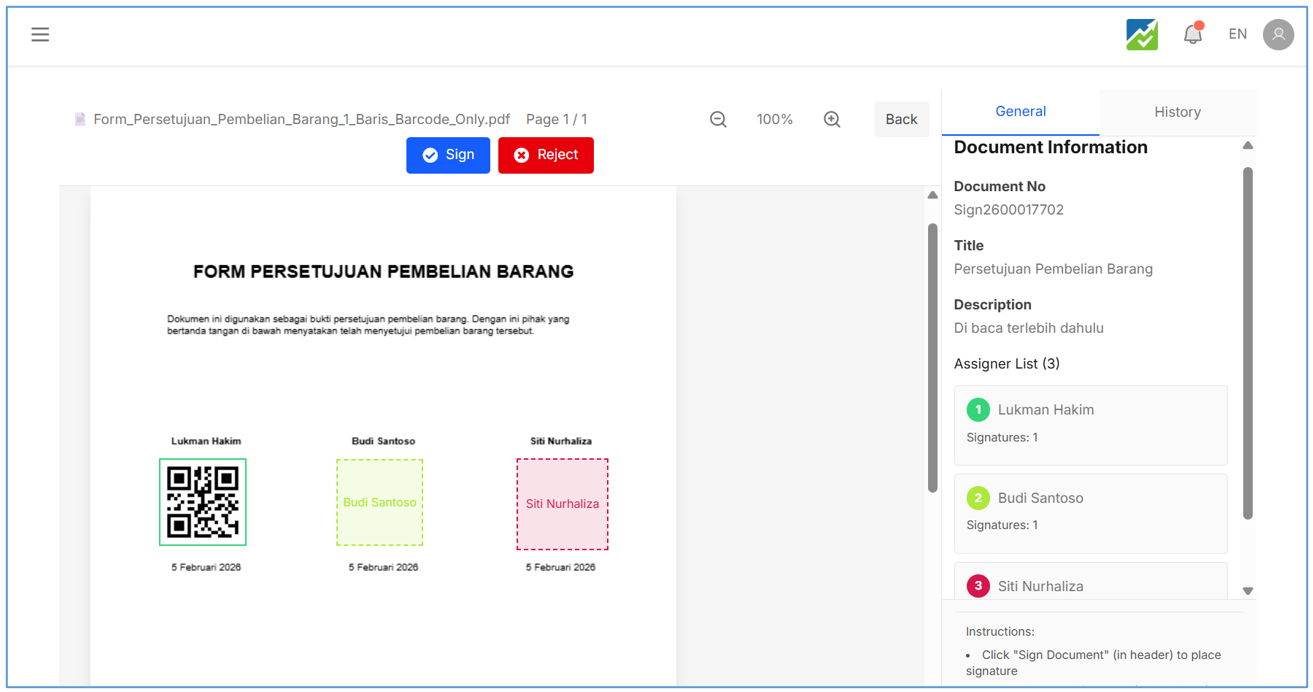Open the user profile avatar
Image resolution: width=1313 pixels, height=692 pixels.
click(1278, 35)
